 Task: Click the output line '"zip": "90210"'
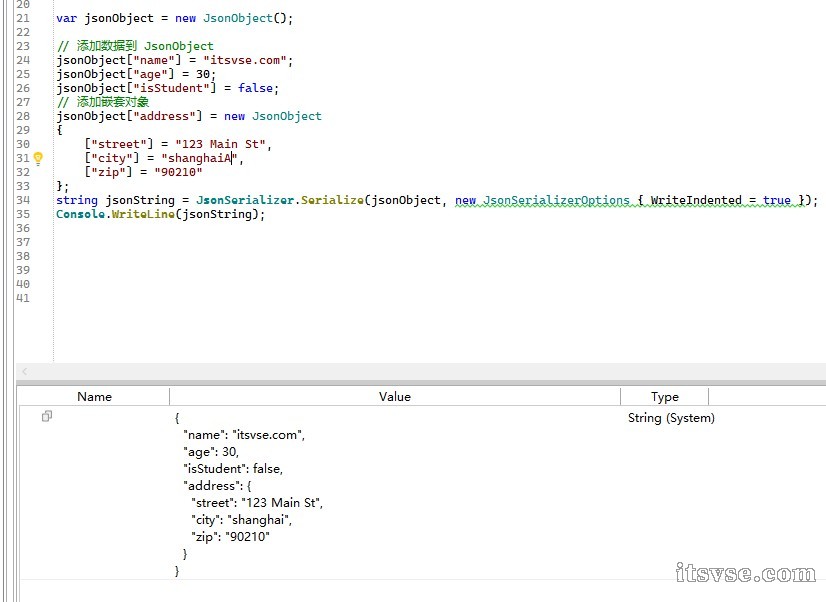click(230, 537)
